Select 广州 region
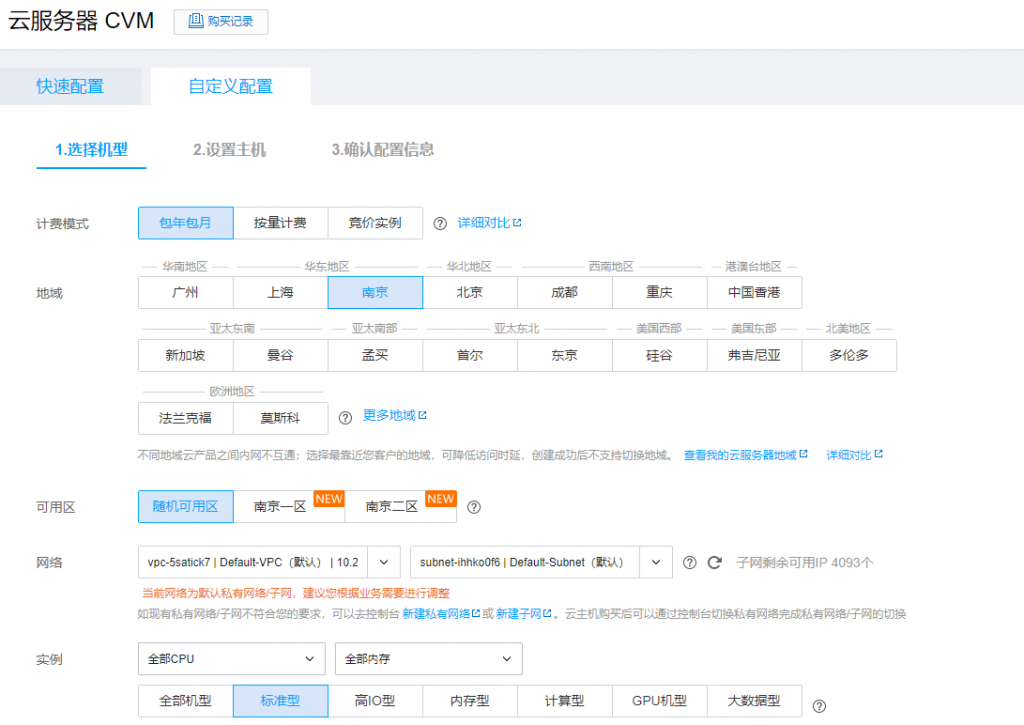Viewport: 1024px width, 725px height. [185, 293]
